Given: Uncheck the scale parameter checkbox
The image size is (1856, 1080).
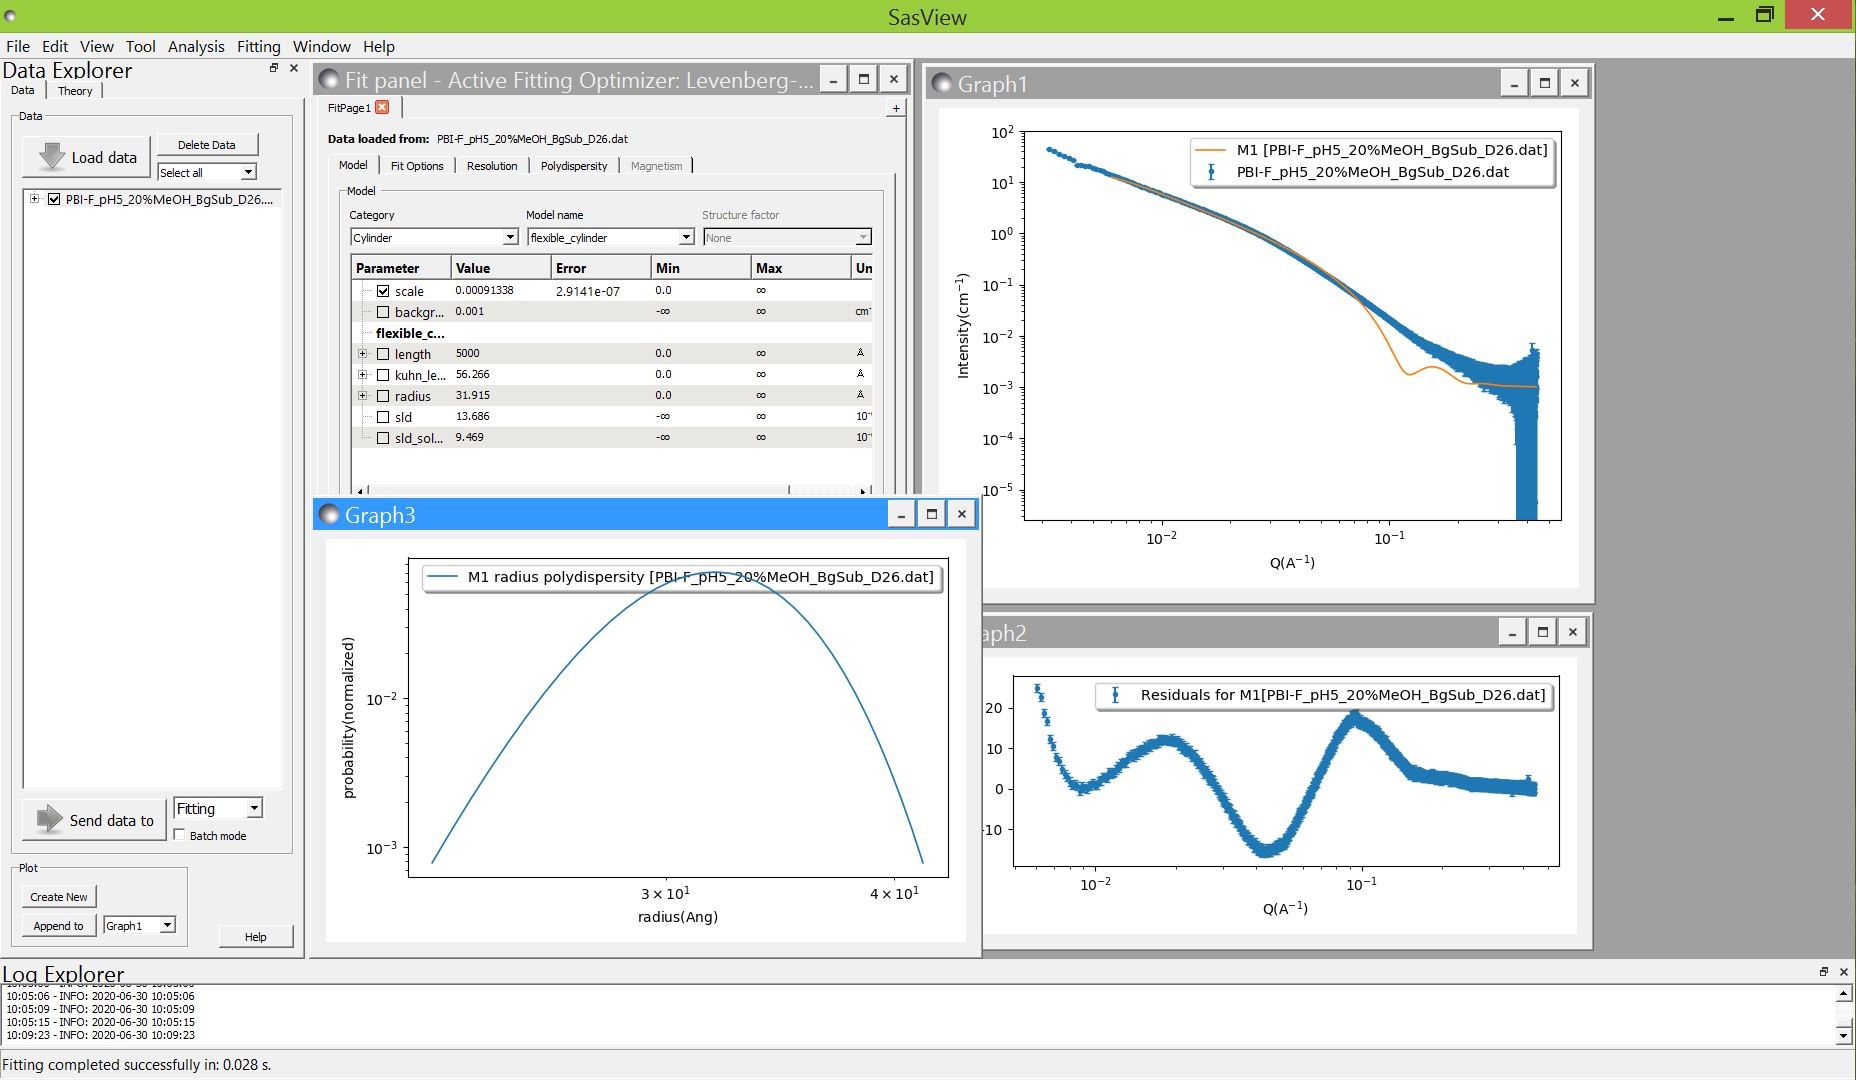Looking at the screenshot, I should (383, 291).
